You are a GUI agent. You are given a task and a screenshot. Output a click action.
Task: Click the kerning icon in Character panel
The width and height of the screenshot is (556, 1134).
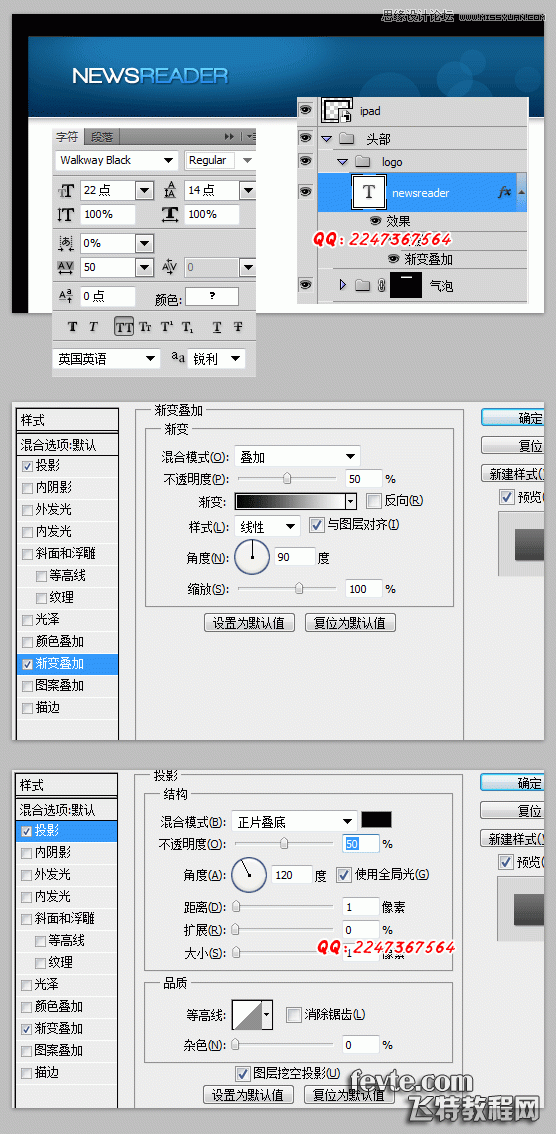(x=171, y=267)
